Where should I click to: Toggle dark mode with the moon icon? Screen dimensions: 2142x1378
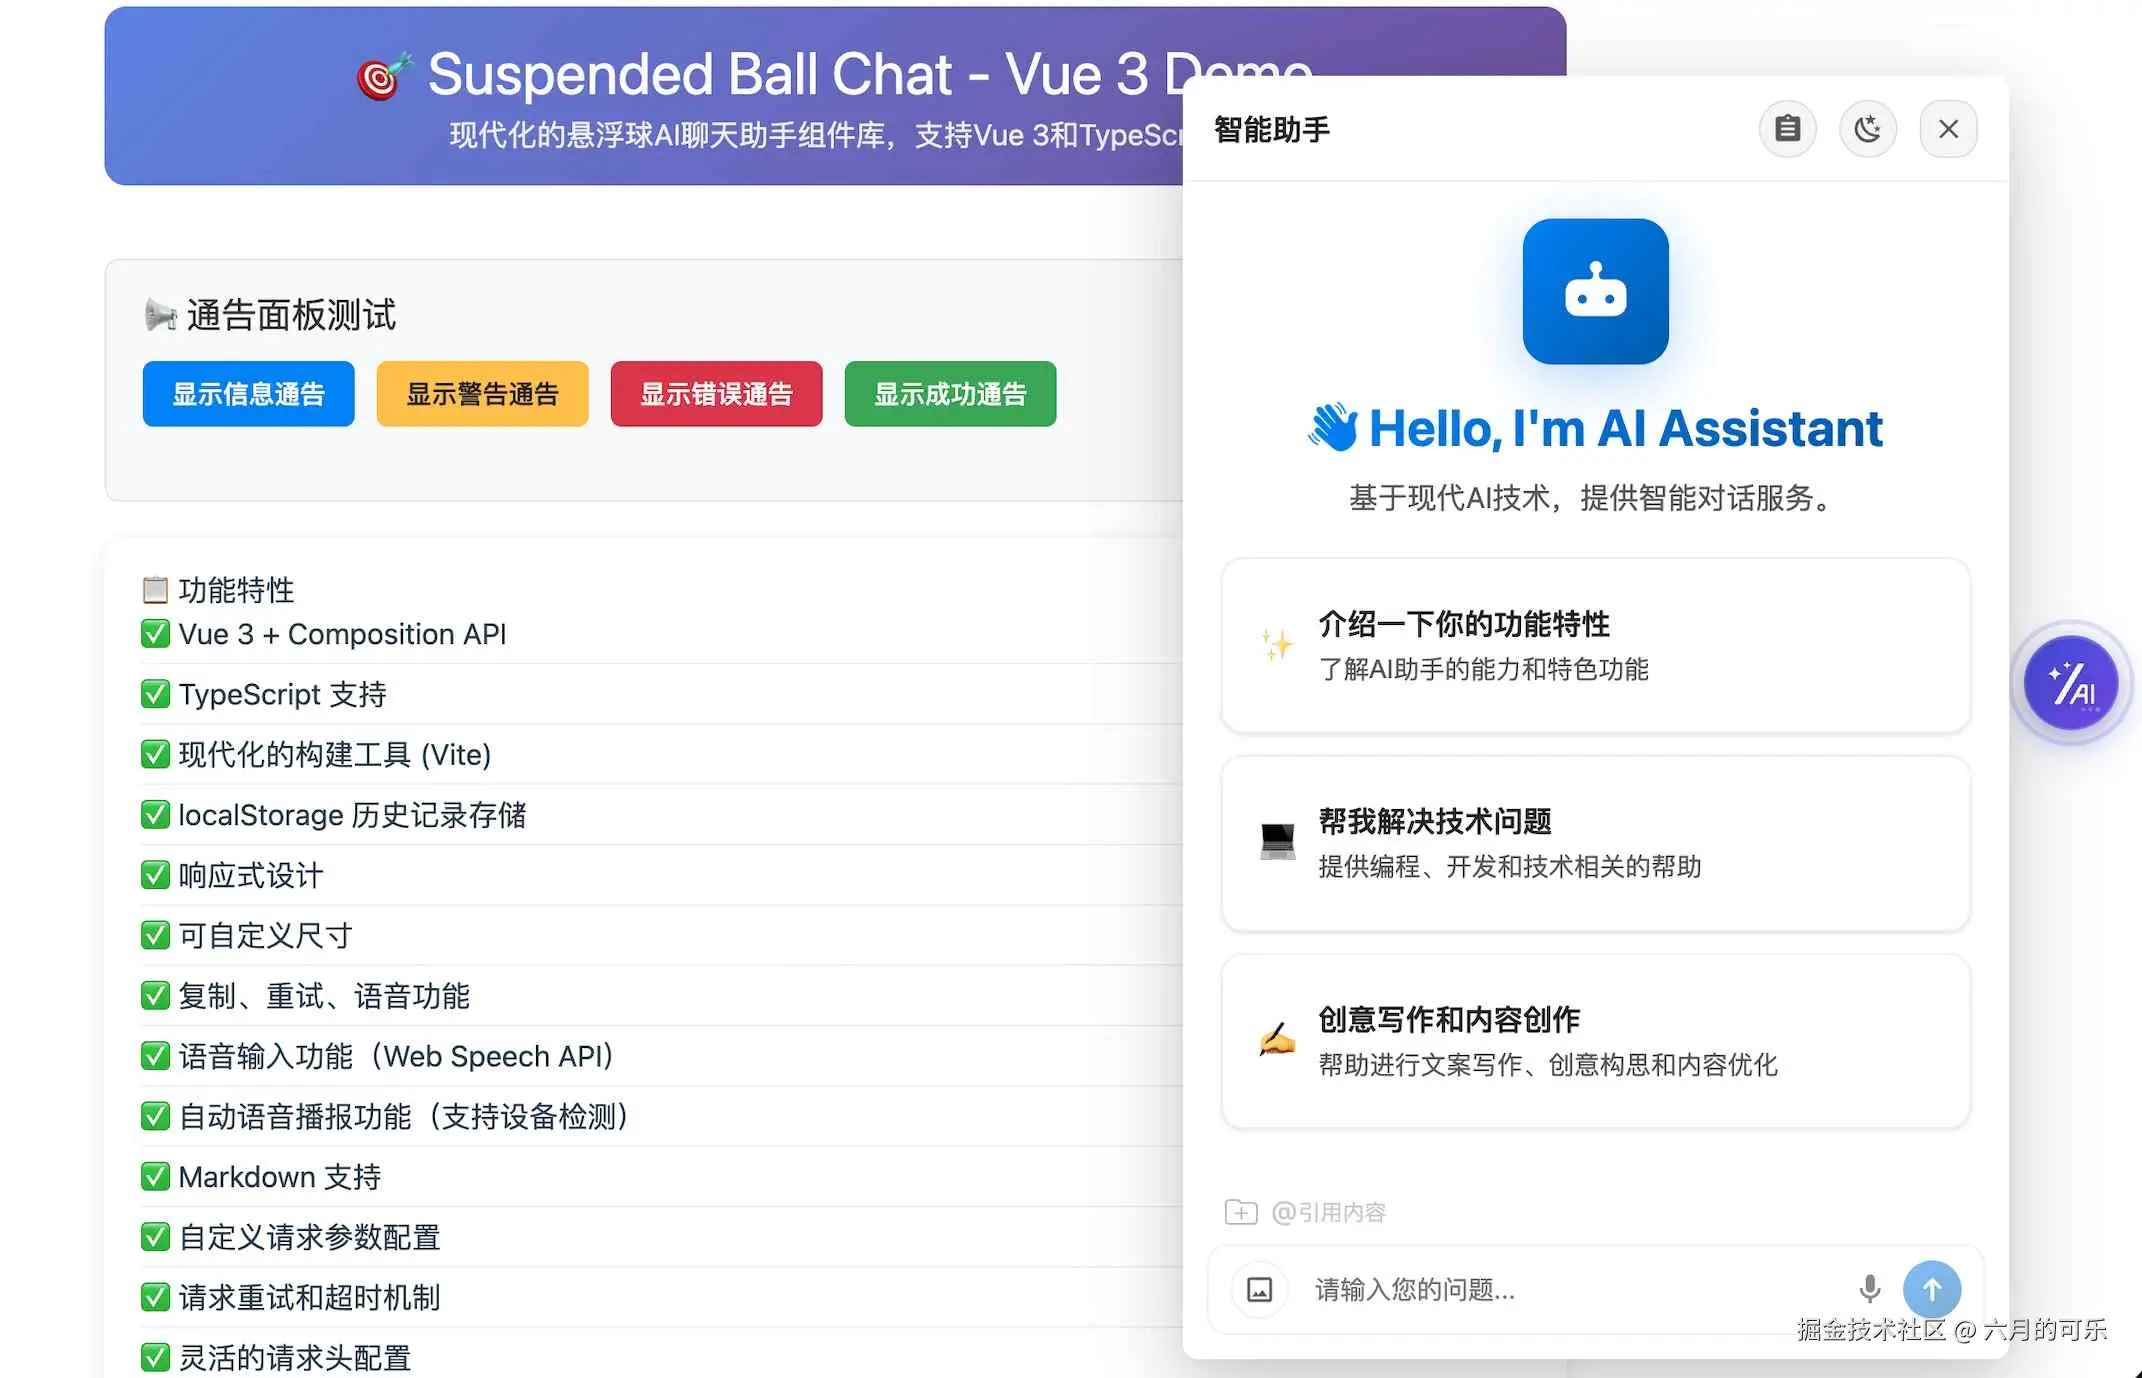[1868, 128]
